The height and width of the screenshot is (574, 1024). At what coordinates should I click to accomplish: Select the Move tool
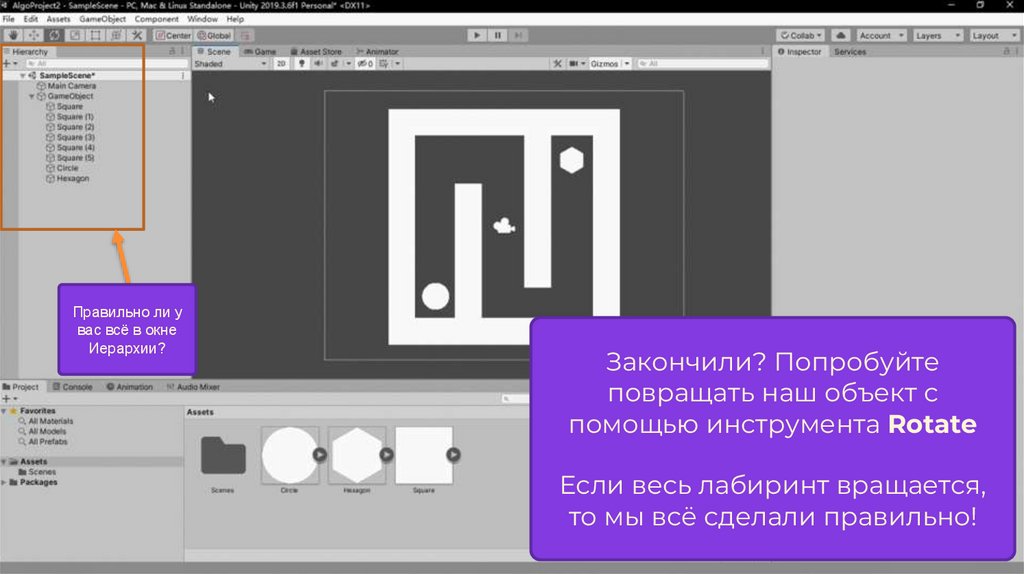pos(34,35)
